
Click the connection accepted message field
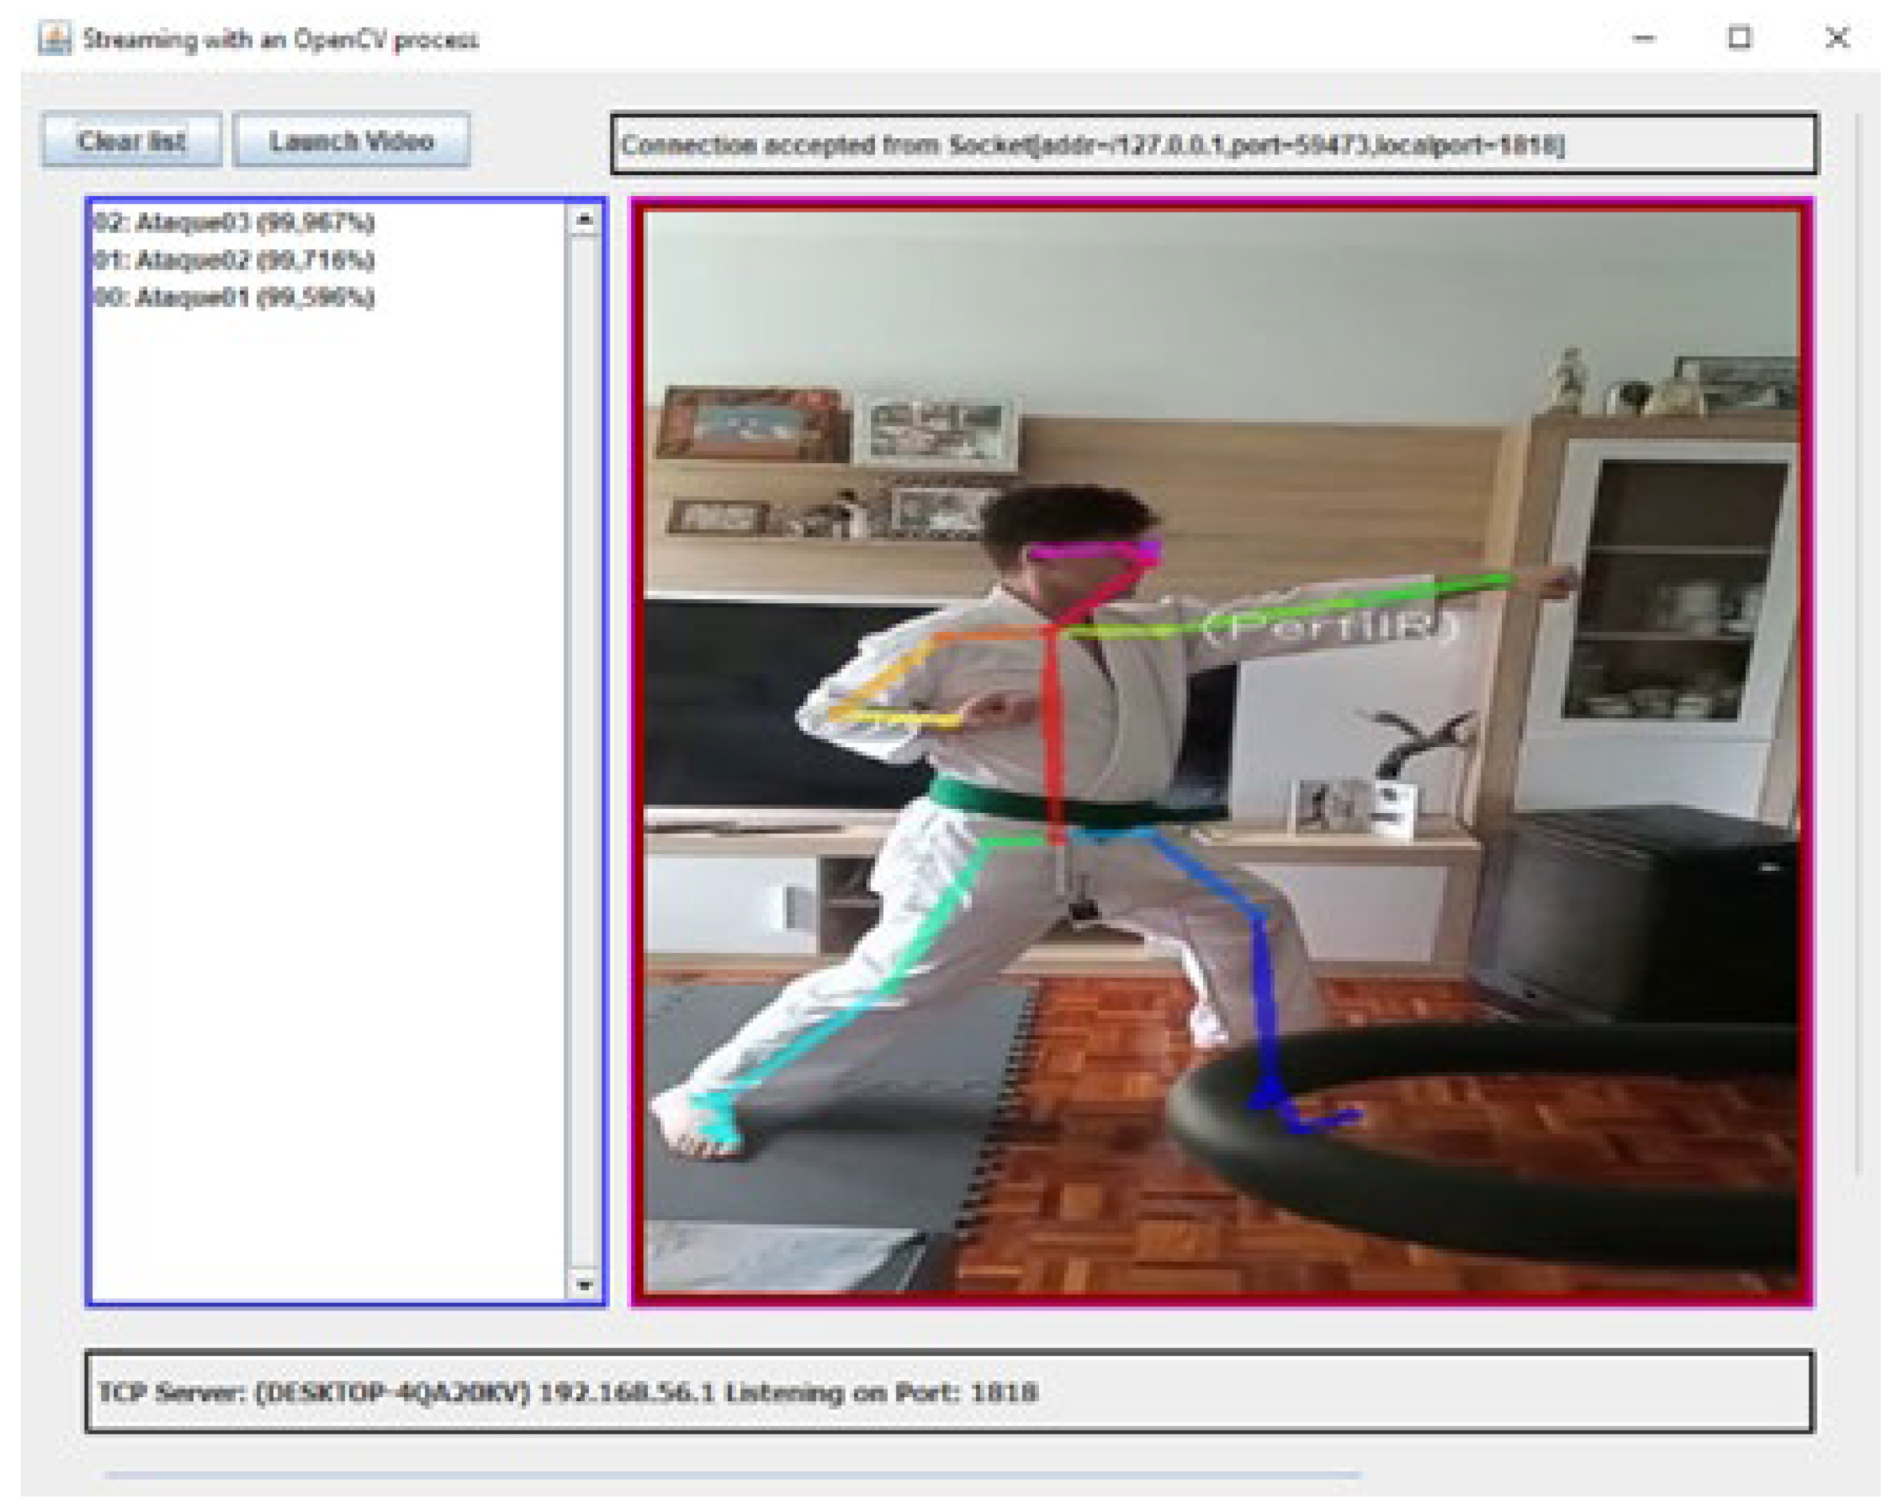tap(1213, 145)
